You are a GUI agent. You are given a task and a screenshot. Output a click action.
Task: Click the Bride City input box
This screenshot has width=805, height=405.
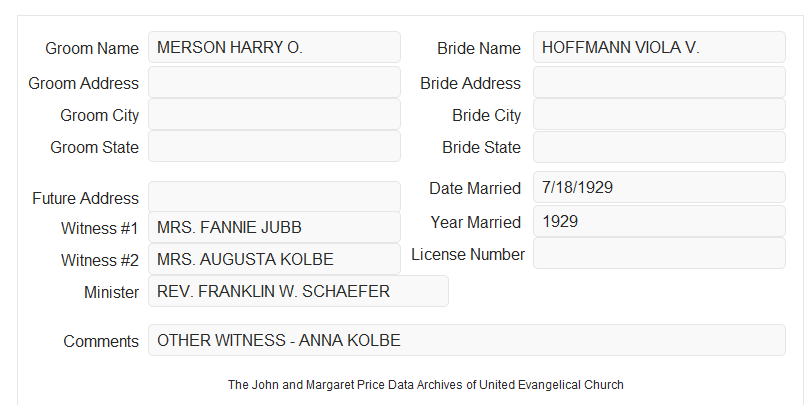click(x=659, y=114)
